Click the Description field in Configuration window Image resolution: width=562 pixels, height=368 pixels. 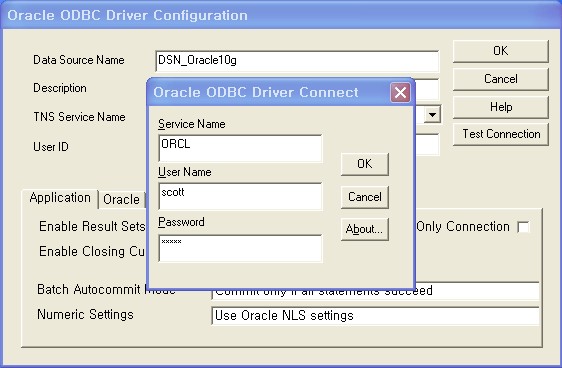point(427,89)
